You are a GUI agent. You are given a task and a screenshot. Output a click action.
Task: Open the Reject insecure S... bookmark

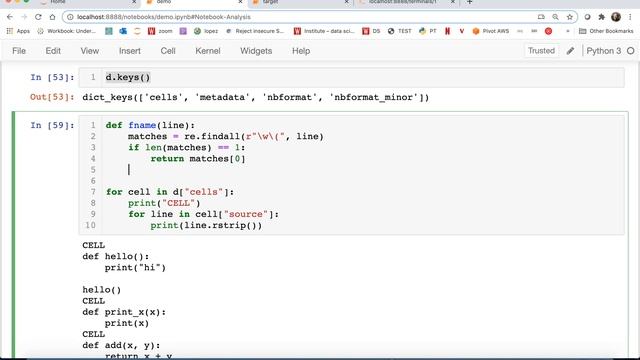coord(255,31)
